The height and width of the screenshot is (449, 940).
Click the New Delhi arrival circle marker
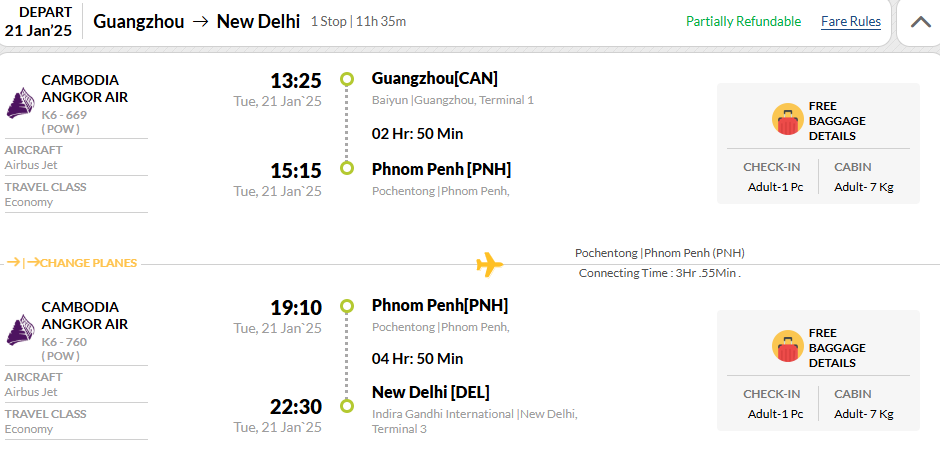pos(347,406)
